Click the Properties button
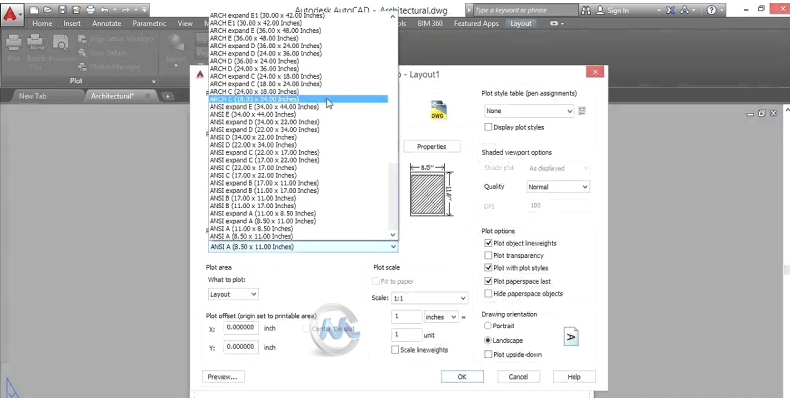The image size is (790, 398). 432,147
